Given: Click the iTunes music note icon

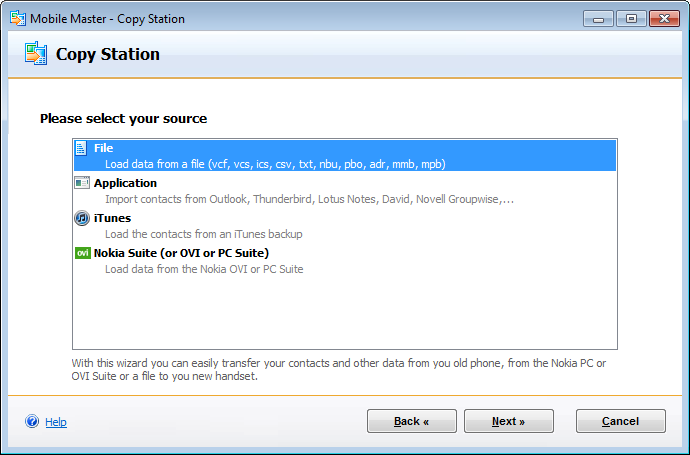Looking at the screenshot, I should 82,218.
